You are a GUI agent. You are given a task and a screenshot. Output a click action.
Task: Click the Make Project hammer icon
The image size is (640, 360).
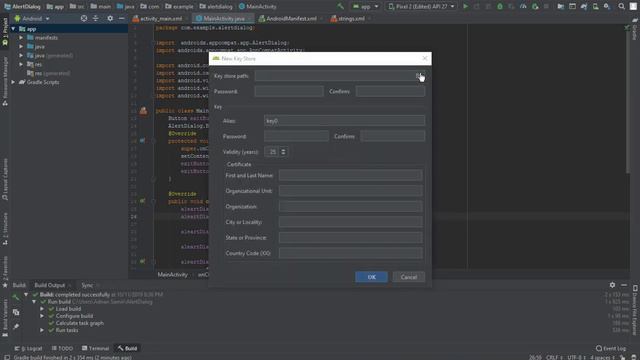[x=340, y=7]
